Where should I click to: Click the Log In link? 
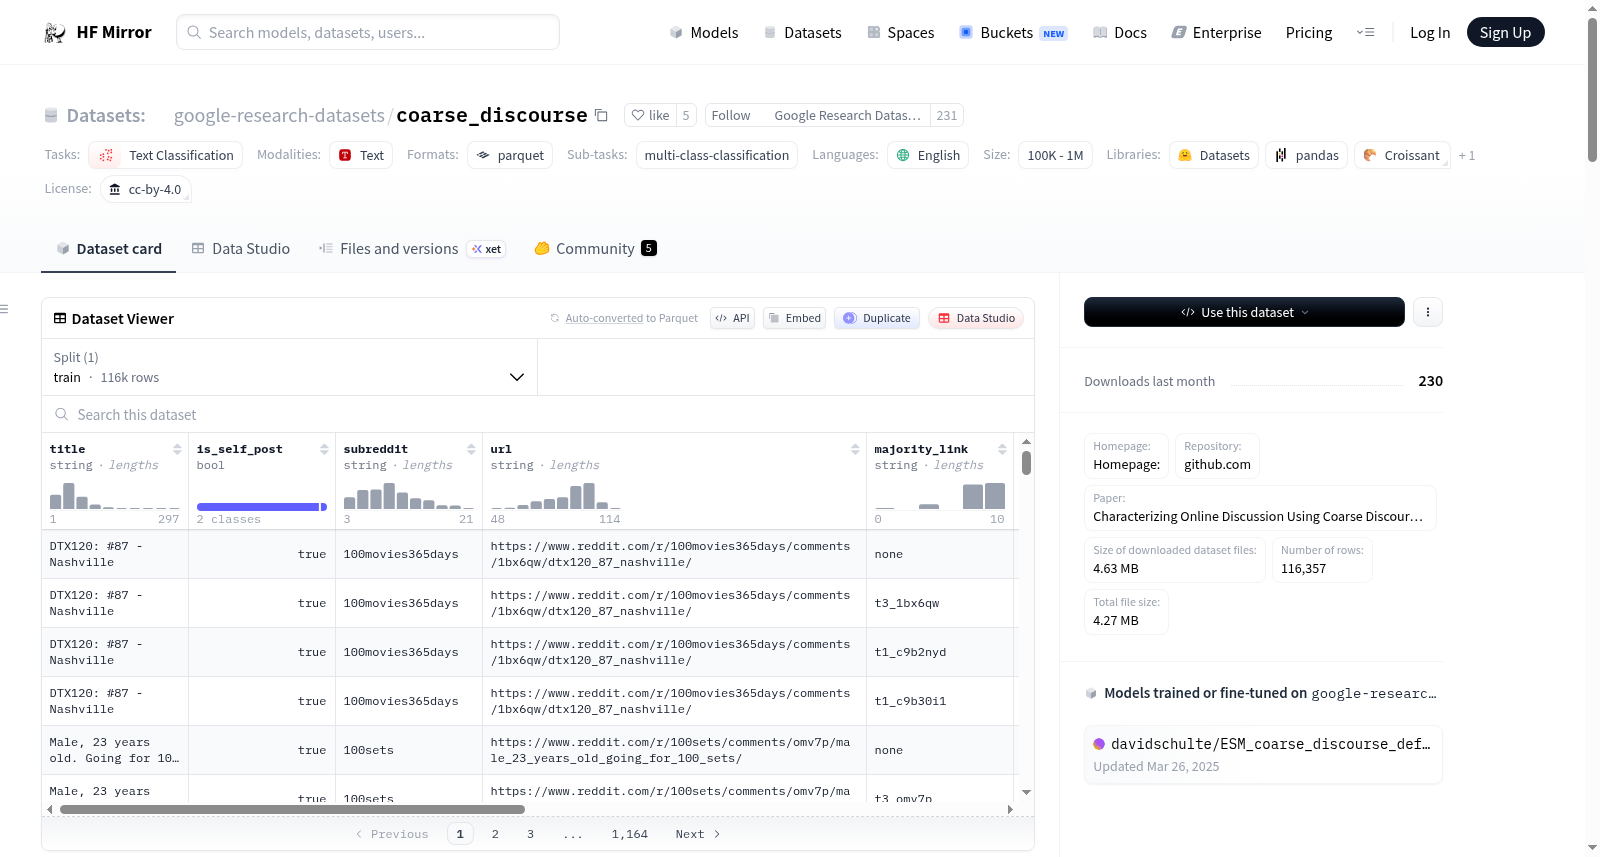[1430, 33]
